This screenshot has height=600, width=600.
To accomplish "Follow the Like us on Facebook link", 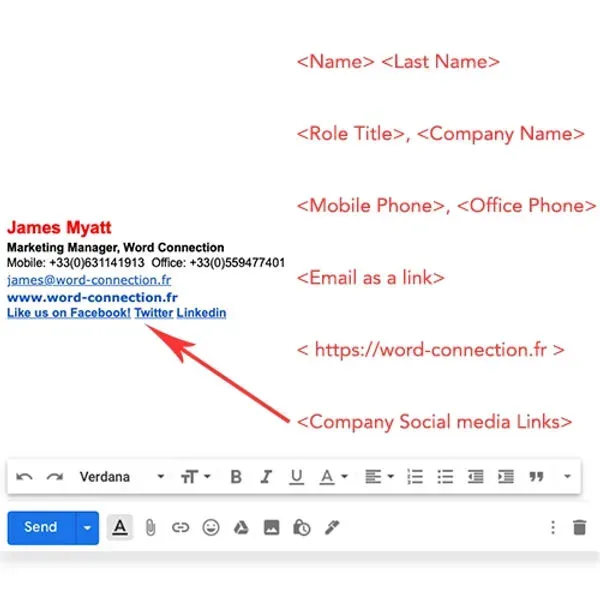I will coord(69,313).
